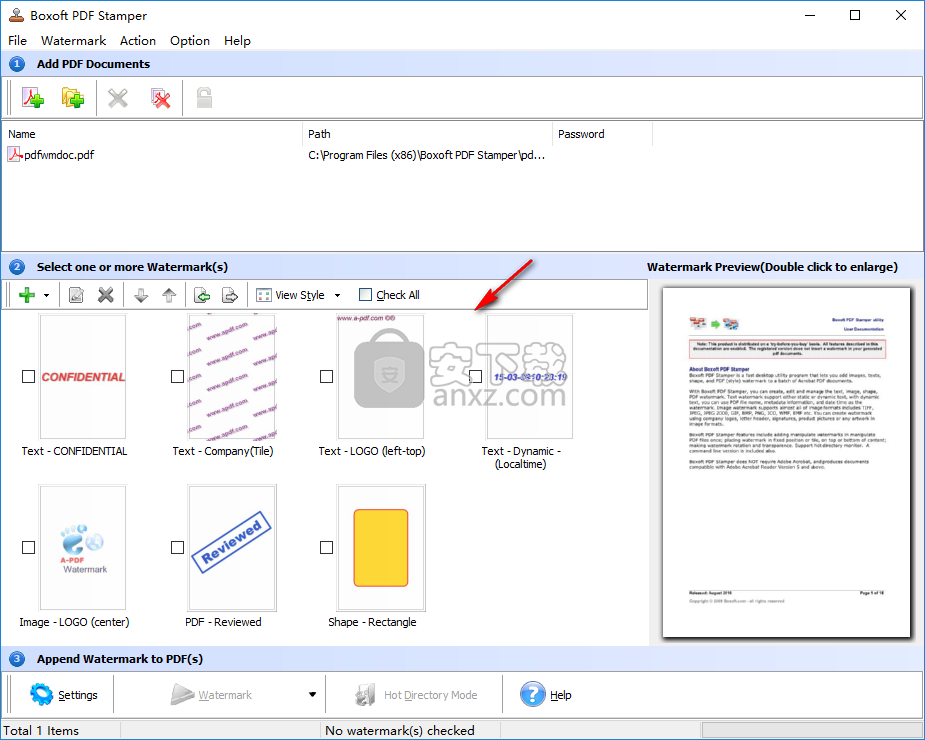The image size is (925, 740).
Task: Maximize the Boxoft PDF Stamper window
Action: tap(855, 15)
